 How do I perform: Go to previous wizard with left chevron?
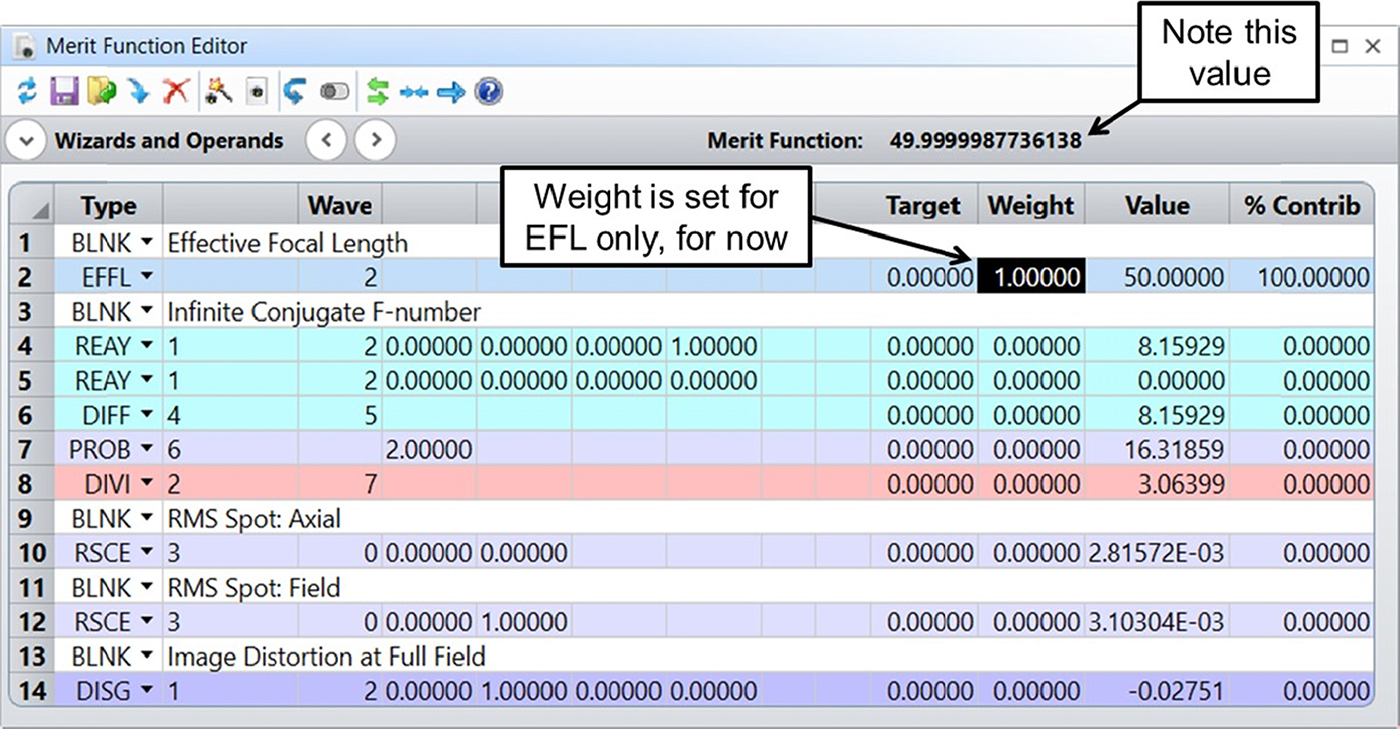326,141
